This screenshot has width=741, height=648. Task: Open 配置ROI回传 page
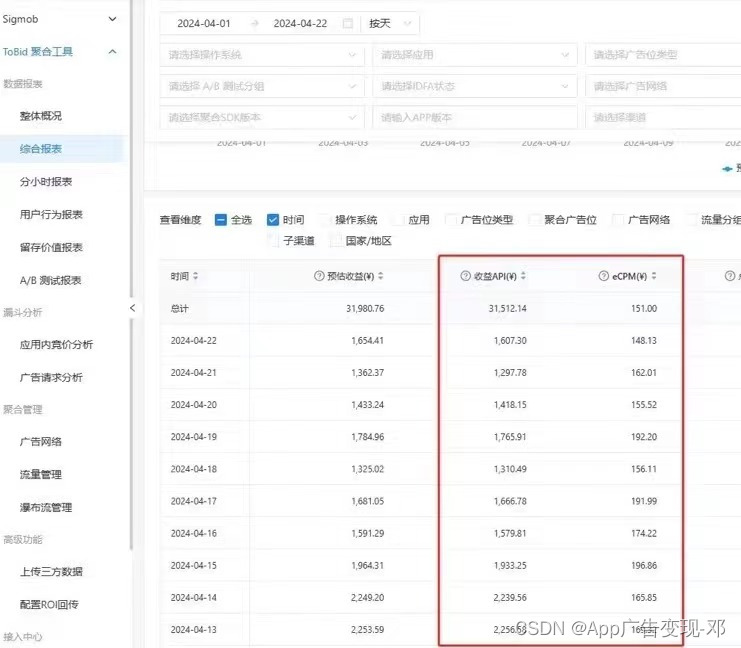(49, 605)
